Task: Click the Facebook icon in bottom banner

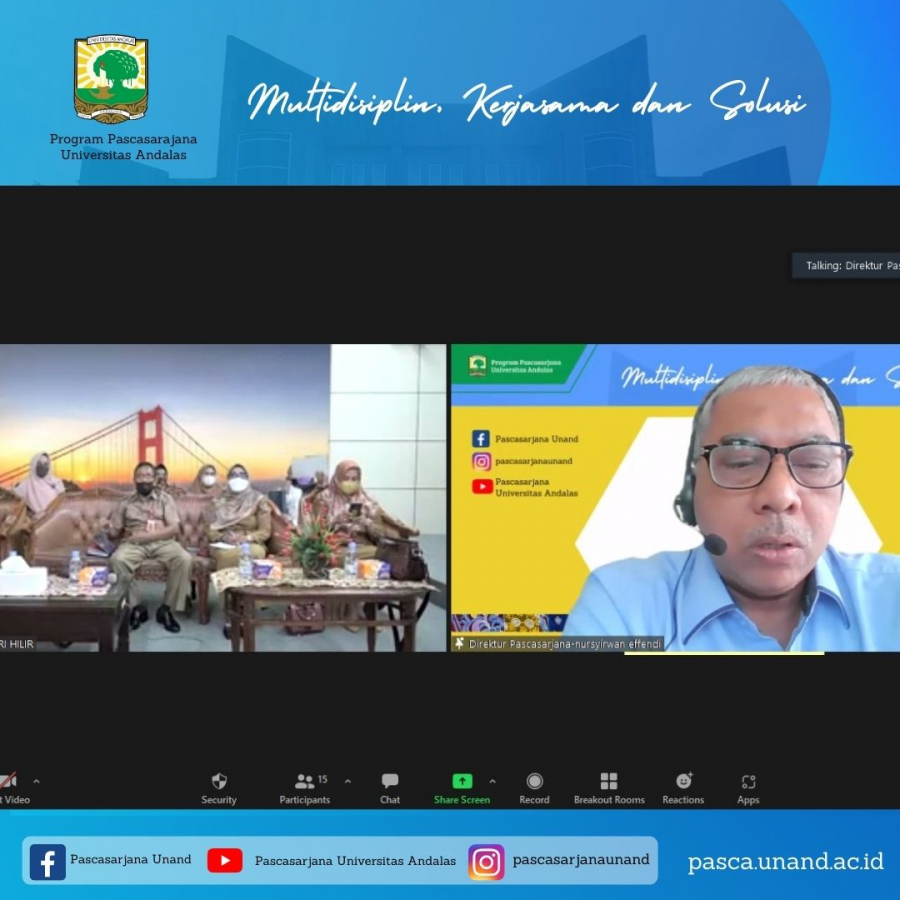Action: tap(47, 861)
